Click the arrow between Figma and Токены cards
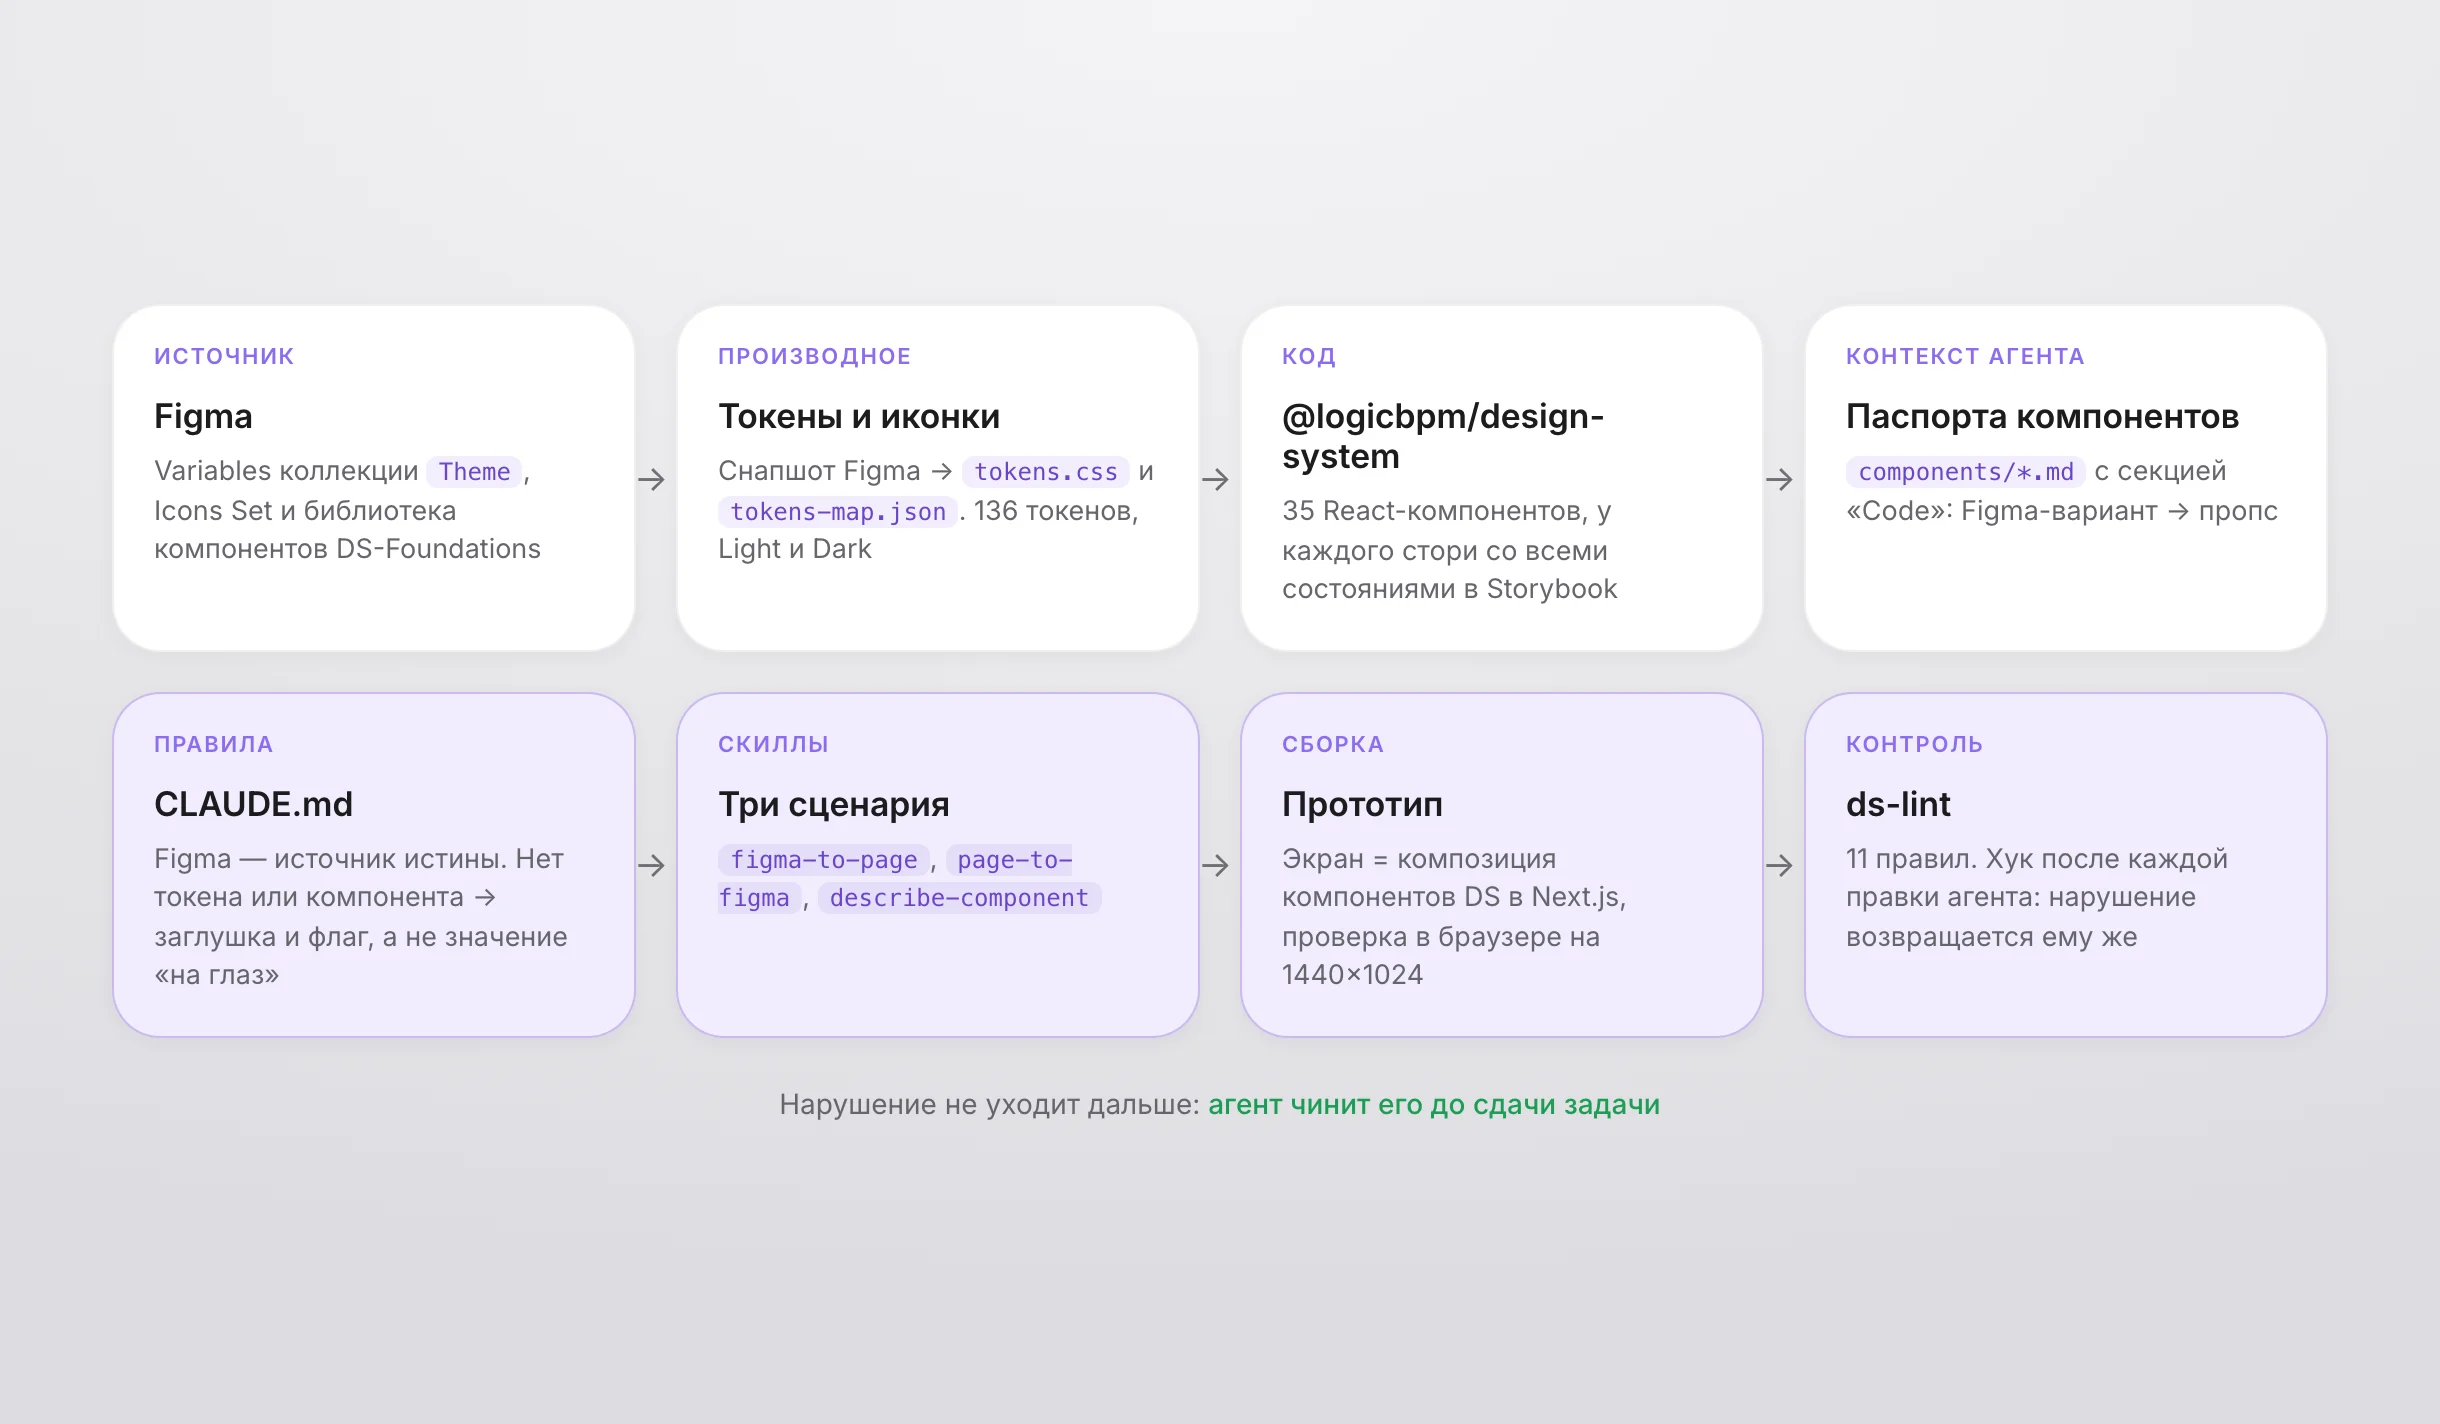 click(651, 479)
